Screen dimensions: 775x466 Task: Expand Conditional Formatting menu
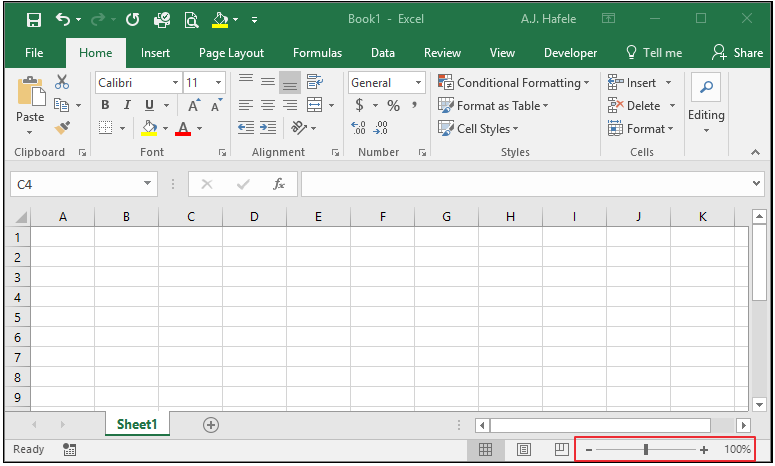coord(514,83)
